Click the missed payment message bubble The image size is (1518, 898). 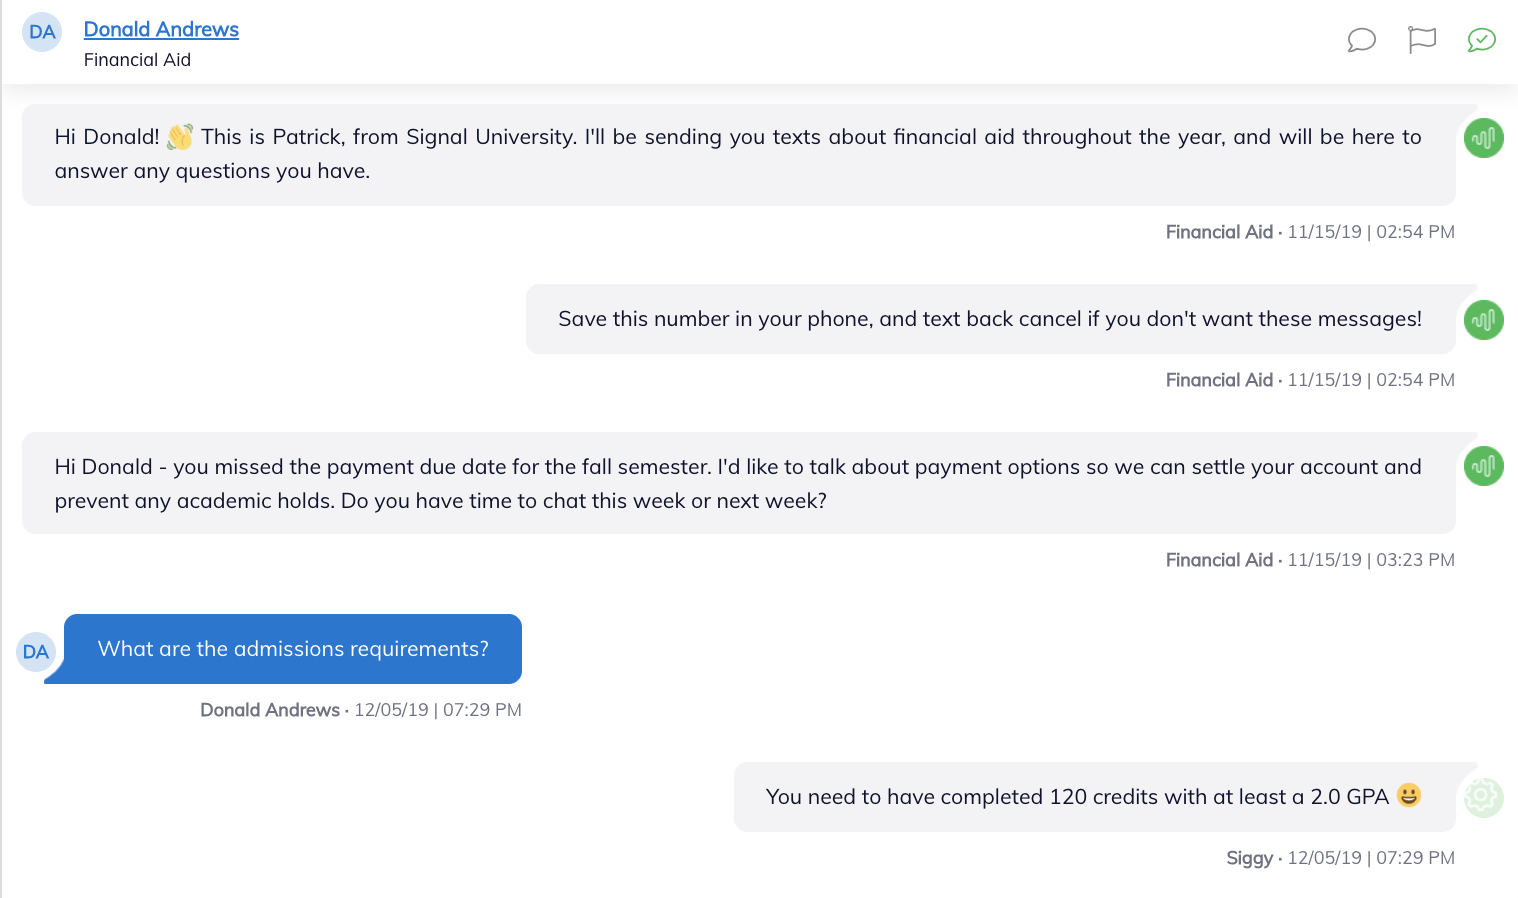(738, 483)
